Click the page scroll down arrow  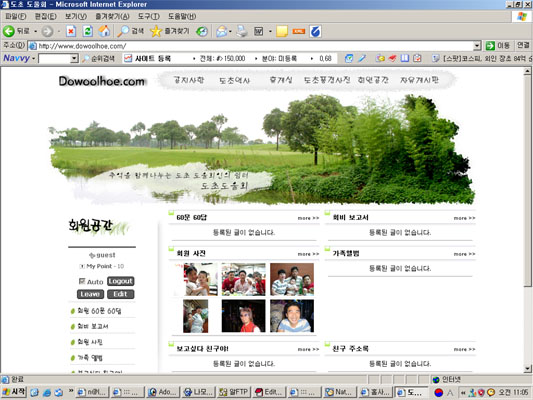click(527, 369)
